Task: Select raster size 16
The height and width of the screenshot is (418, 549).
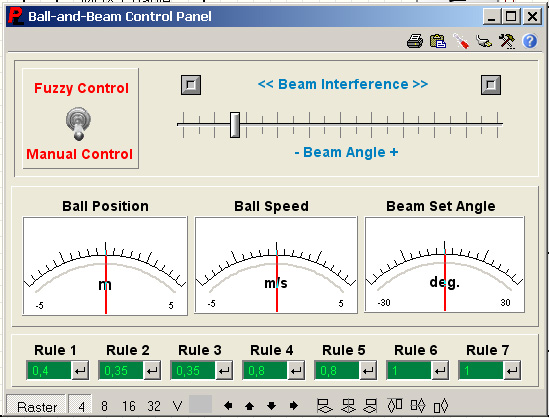Action: click(x=128, y=406)
